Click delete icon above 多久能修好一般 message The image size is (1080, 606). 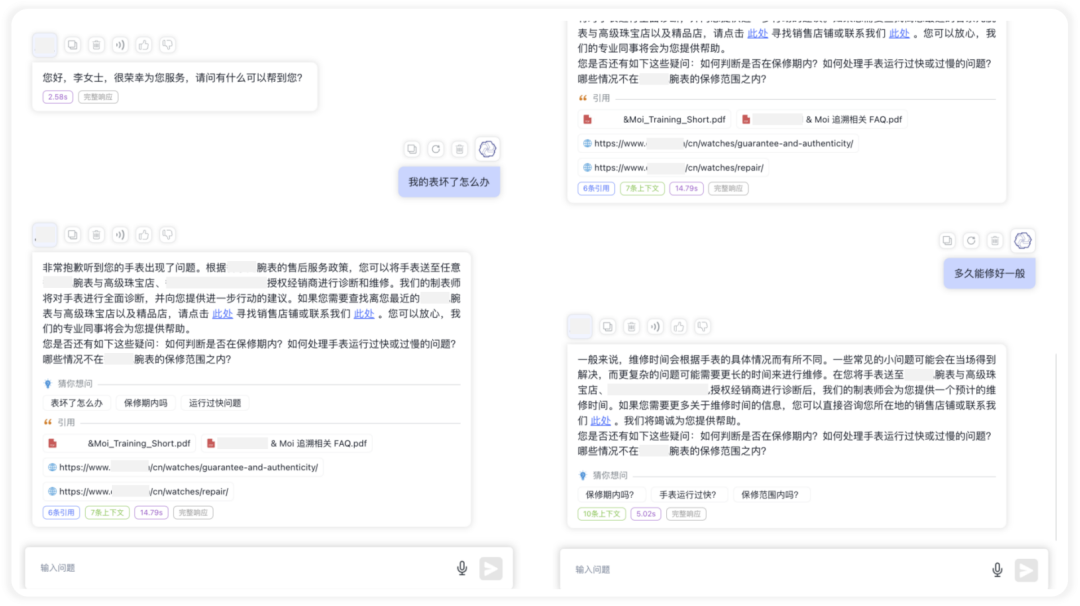click(x=995, y=241)
